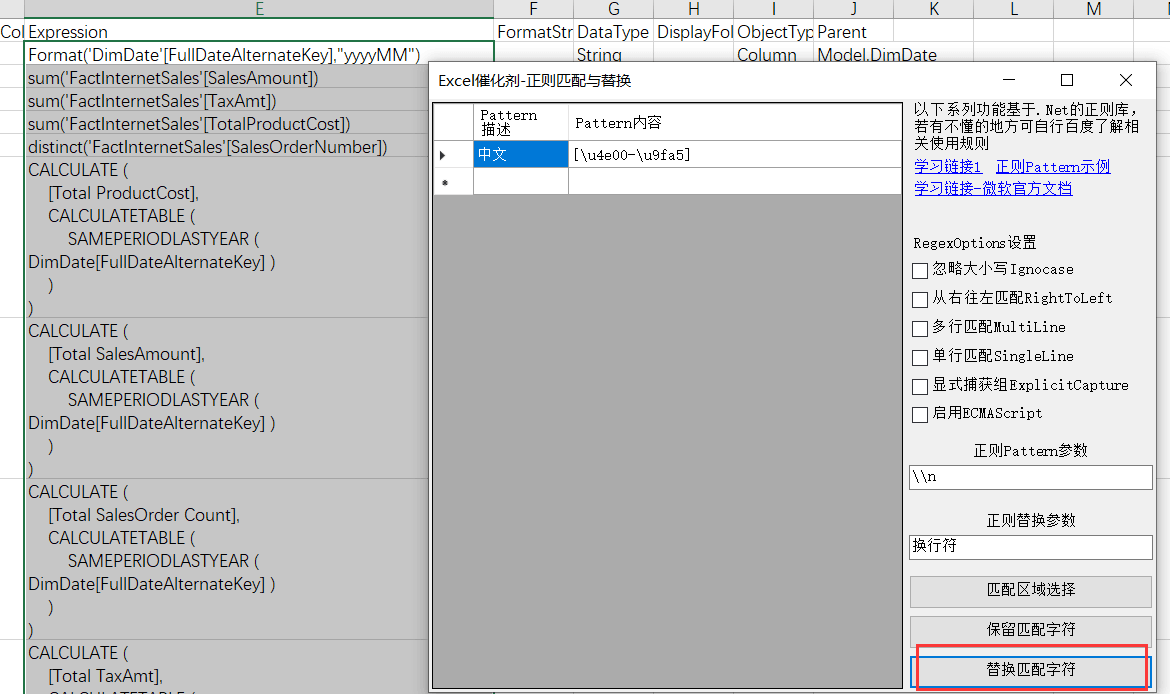
Task: Select column K header in spreadsheet
Action: point(933,9)
